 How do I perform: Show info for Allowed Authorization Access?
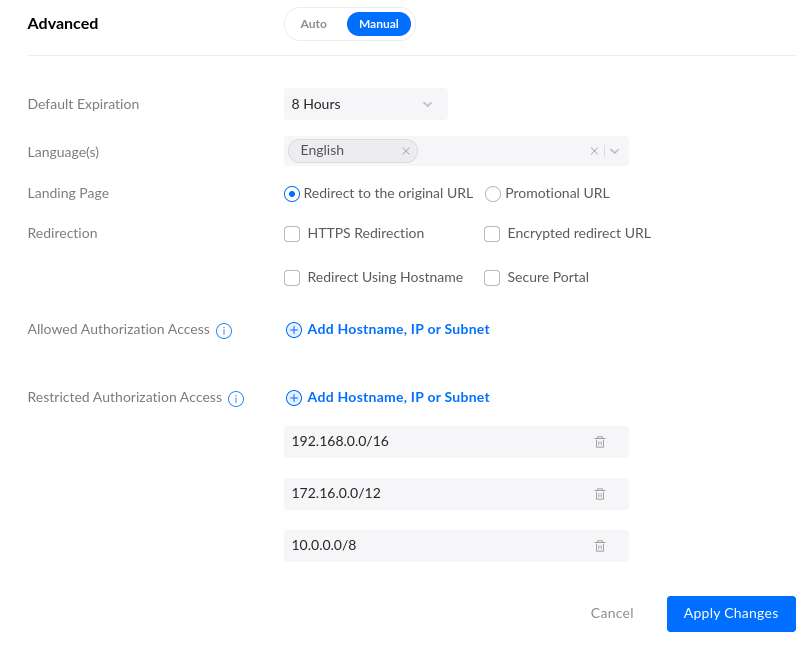[x=224, y=331]
